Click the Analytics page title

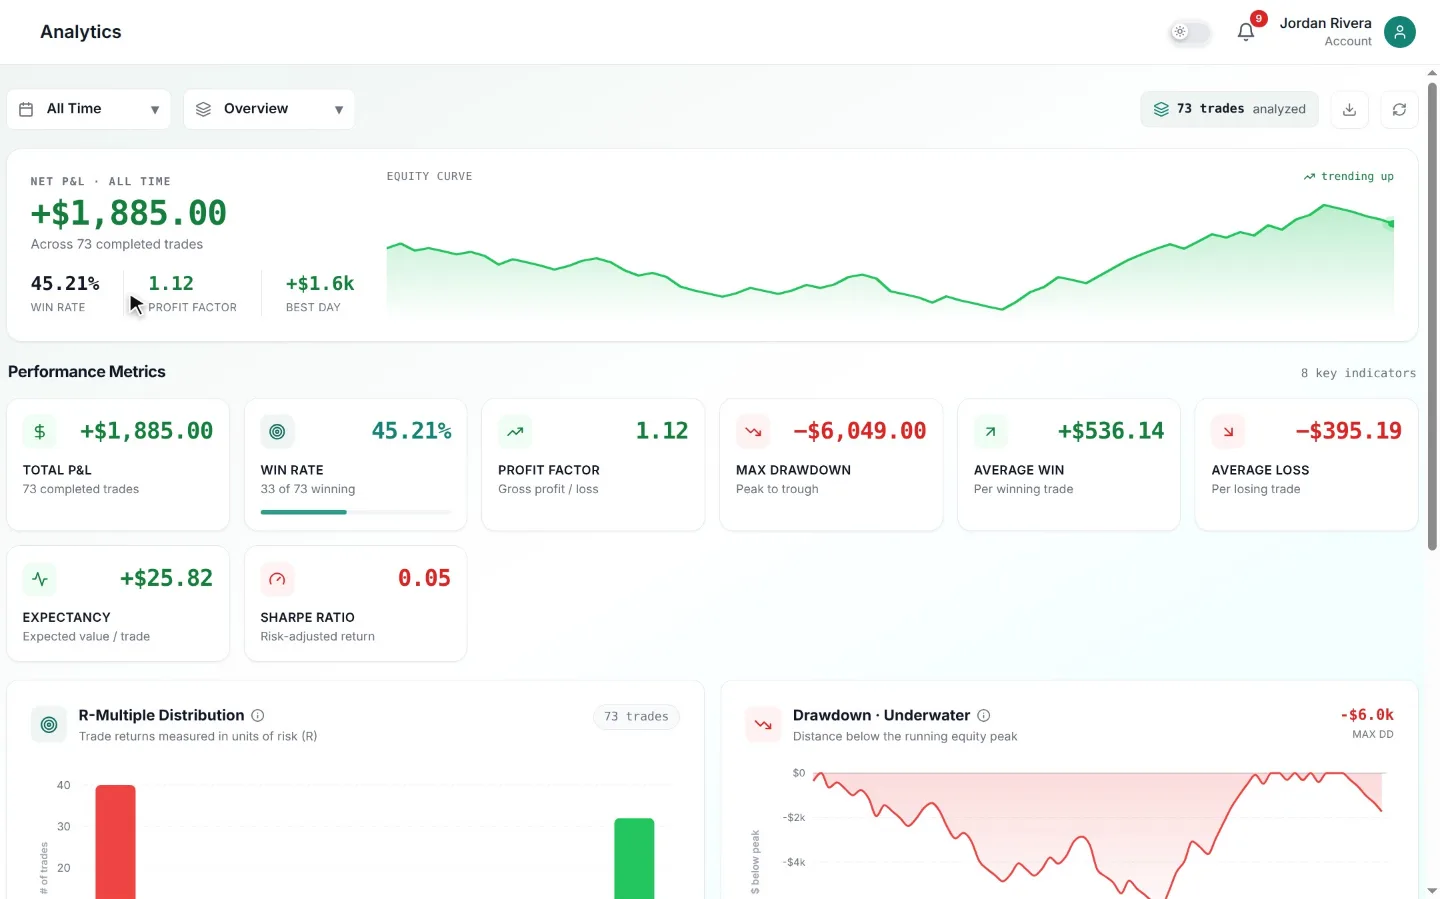tap(81, 32)
